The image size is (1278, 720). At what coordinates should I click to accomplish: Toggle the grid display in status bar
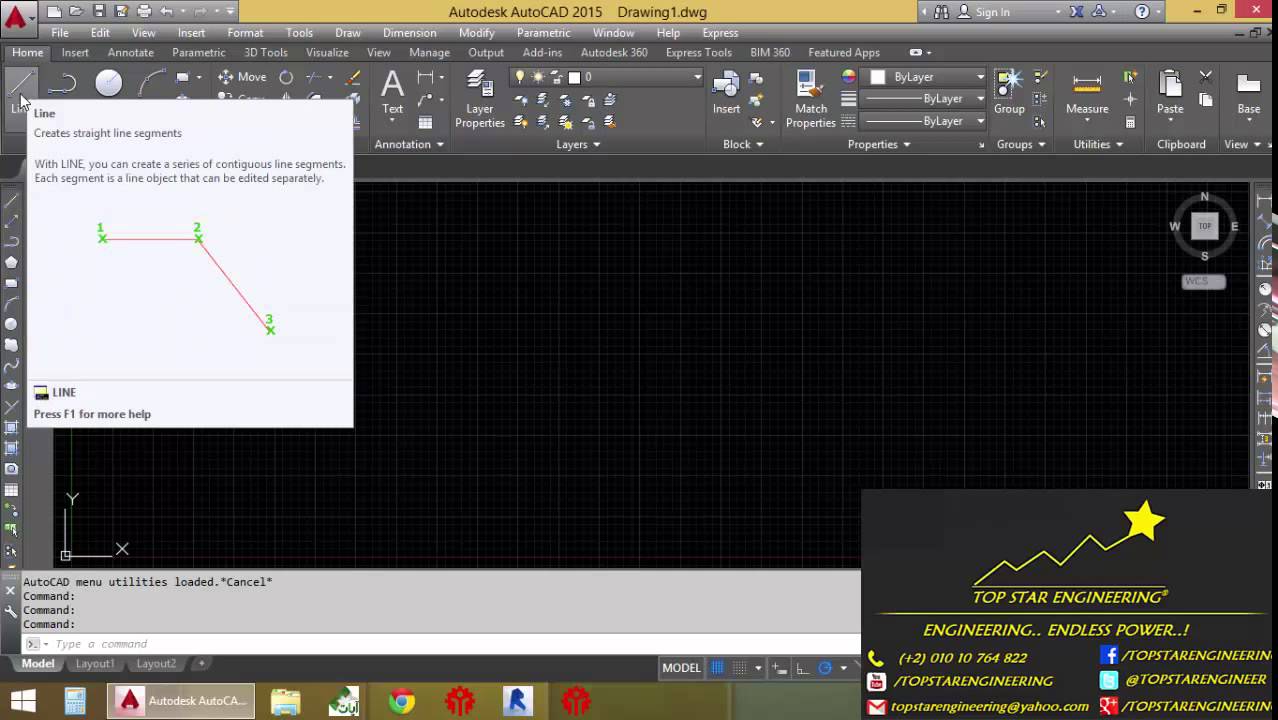[717, 668]
